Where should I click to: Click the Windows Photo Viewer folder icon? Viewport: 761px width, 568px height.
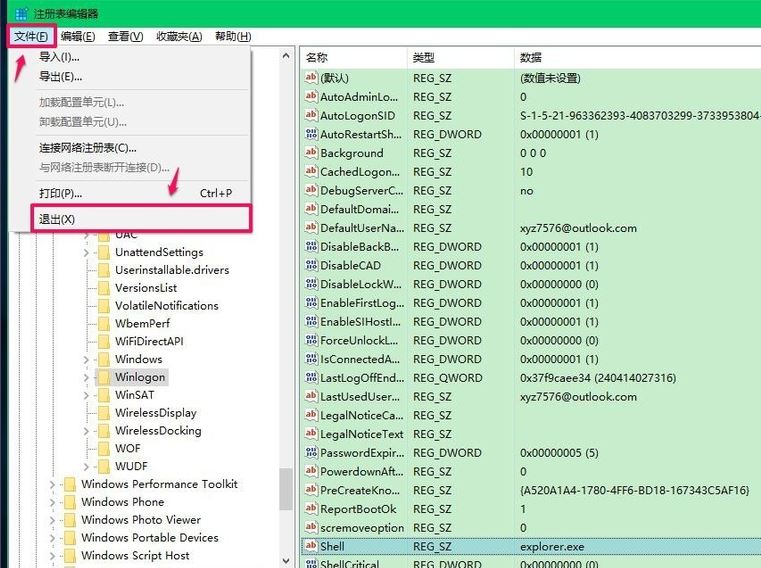(70, 520)
